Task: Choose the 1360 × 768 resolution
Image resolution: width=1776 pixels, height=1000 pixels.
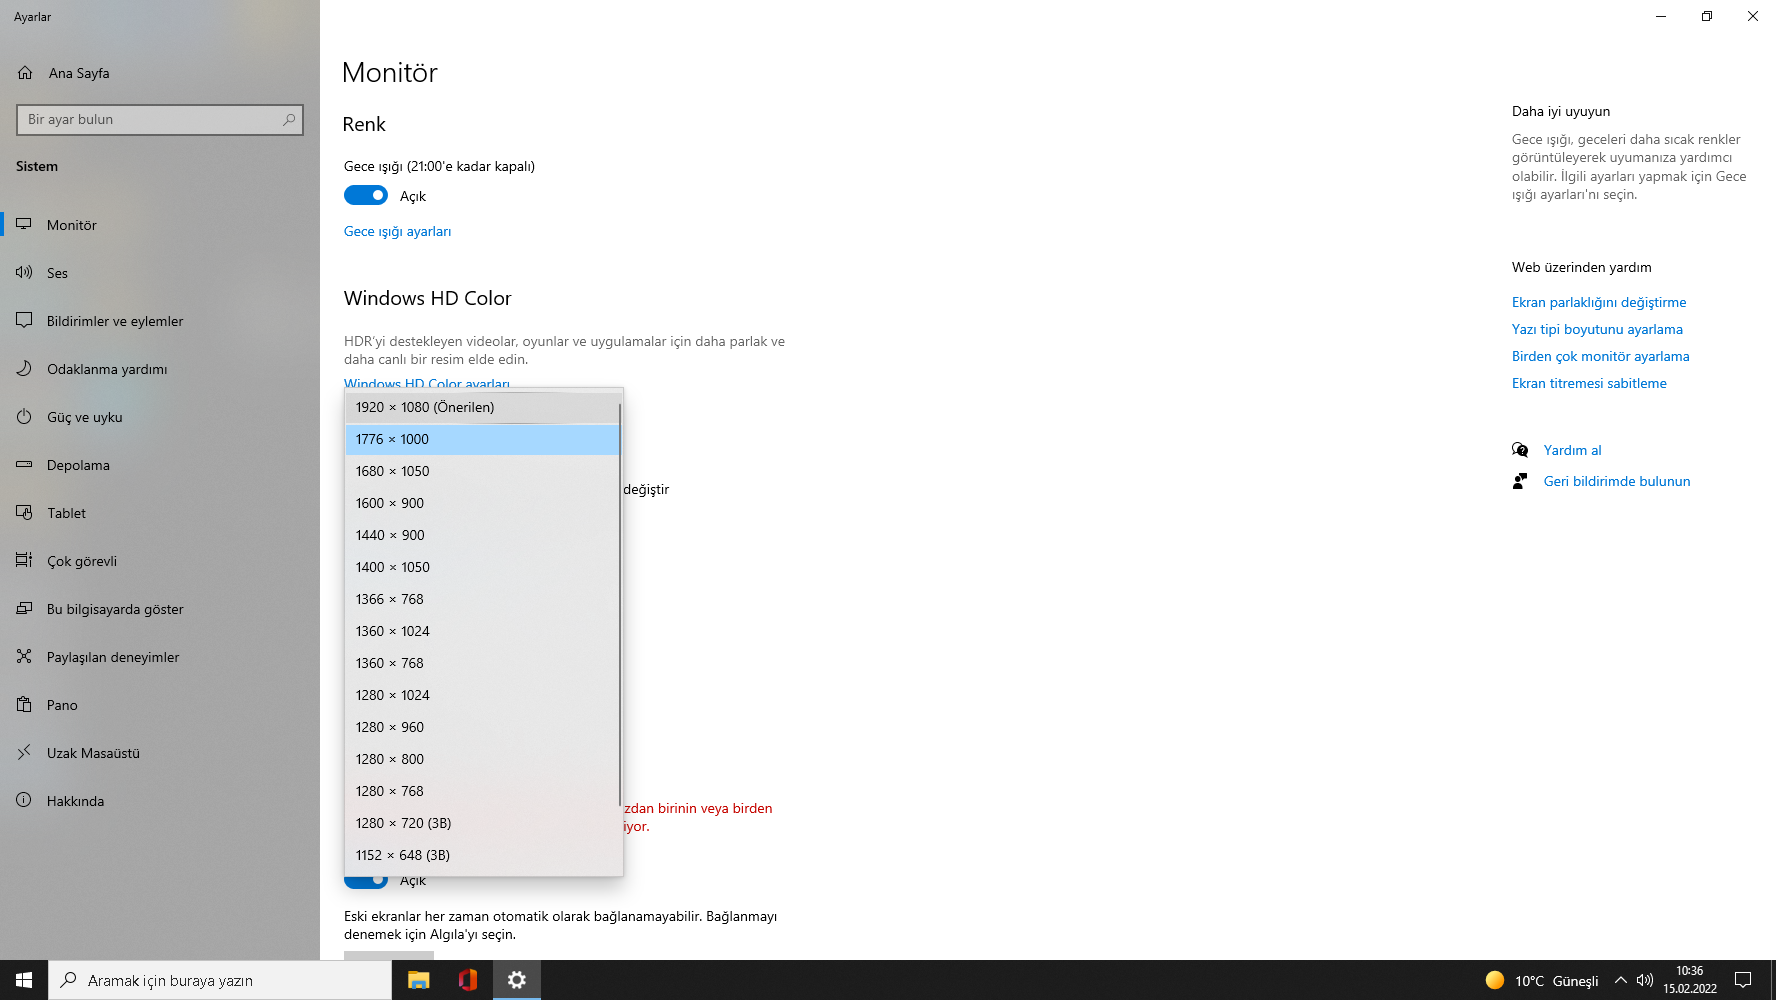Action: coord(483,663)
